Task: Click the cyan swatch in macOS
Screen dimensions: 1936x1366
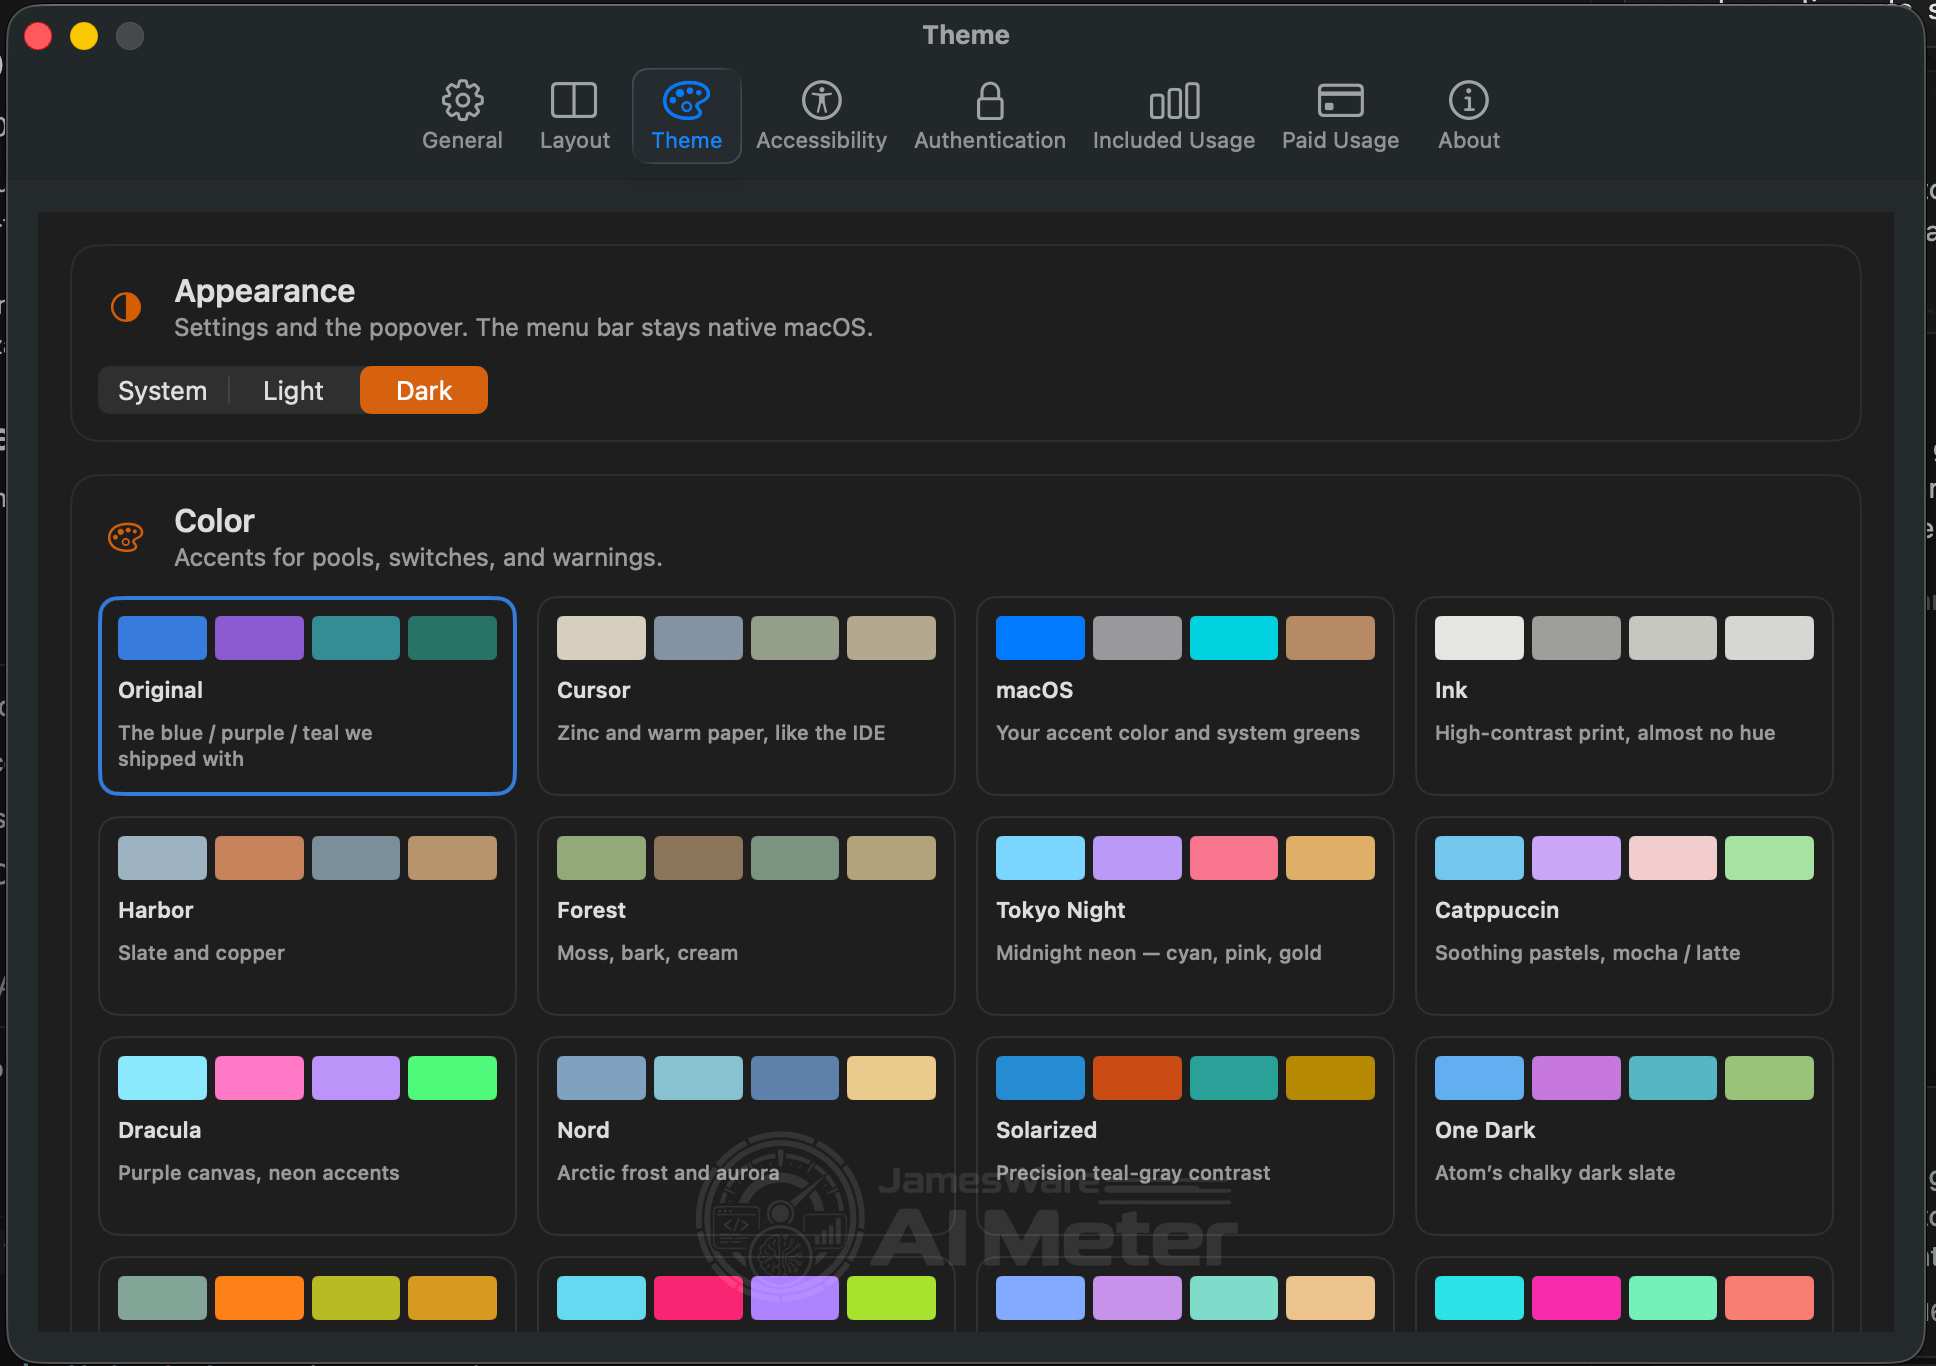Action: pyautogui.click(x=1233, y=638)
